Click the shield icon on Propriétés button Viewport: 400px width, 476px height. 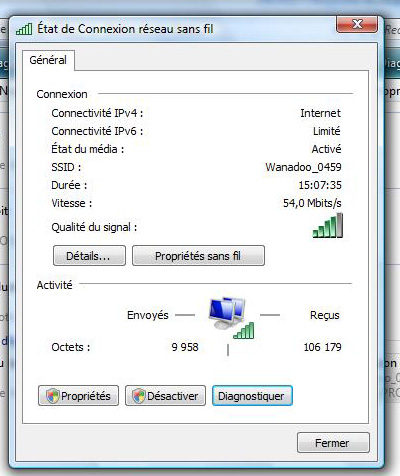[x=53, y=396]
